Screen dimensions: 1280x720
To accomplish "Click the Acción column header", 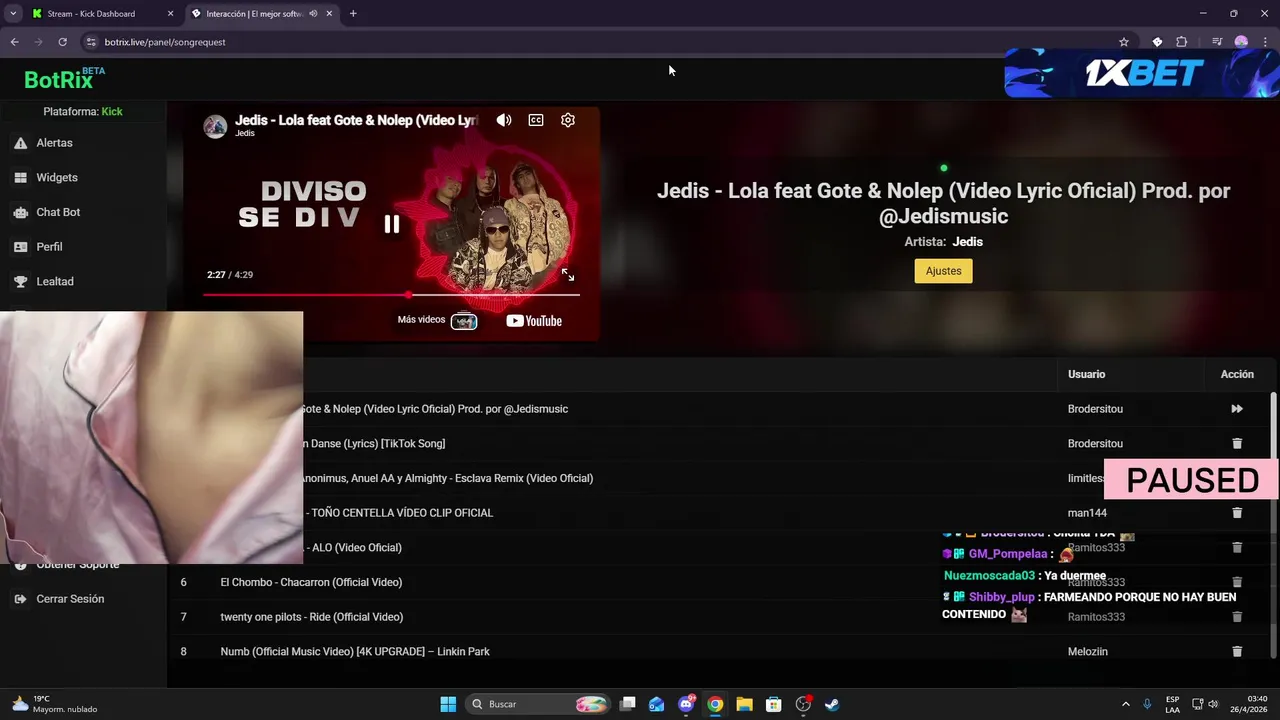I will click(x=1237, y=374).
